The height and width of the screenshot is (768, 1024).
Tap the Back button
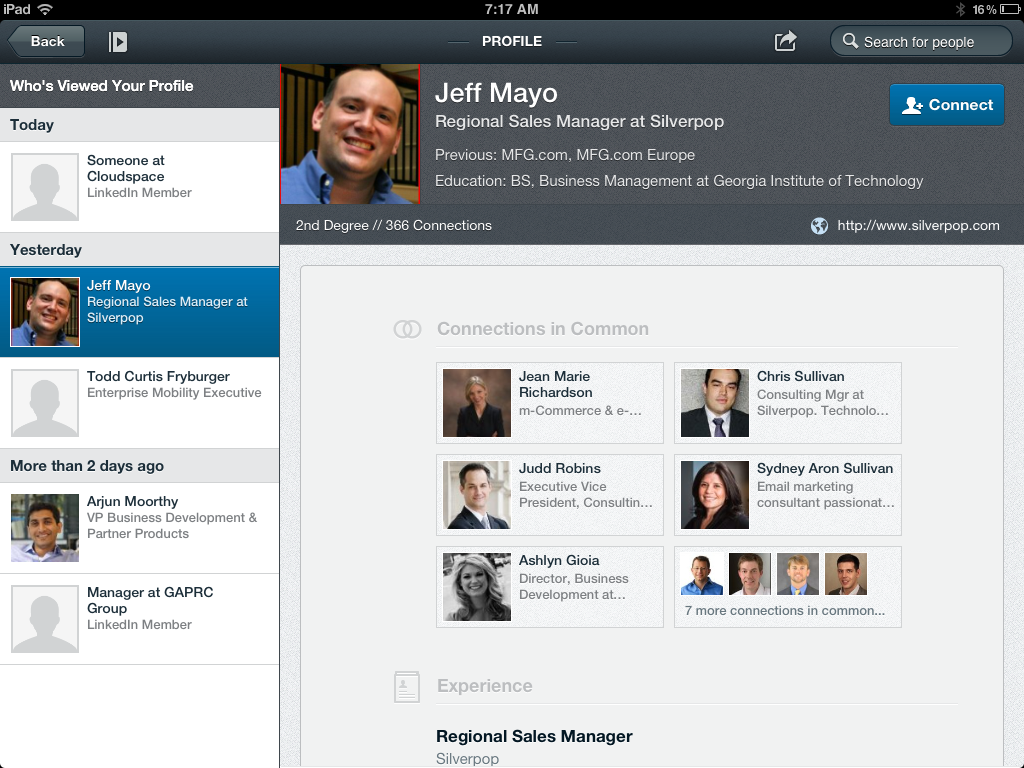pyautogui.click(x=46, y=41)
